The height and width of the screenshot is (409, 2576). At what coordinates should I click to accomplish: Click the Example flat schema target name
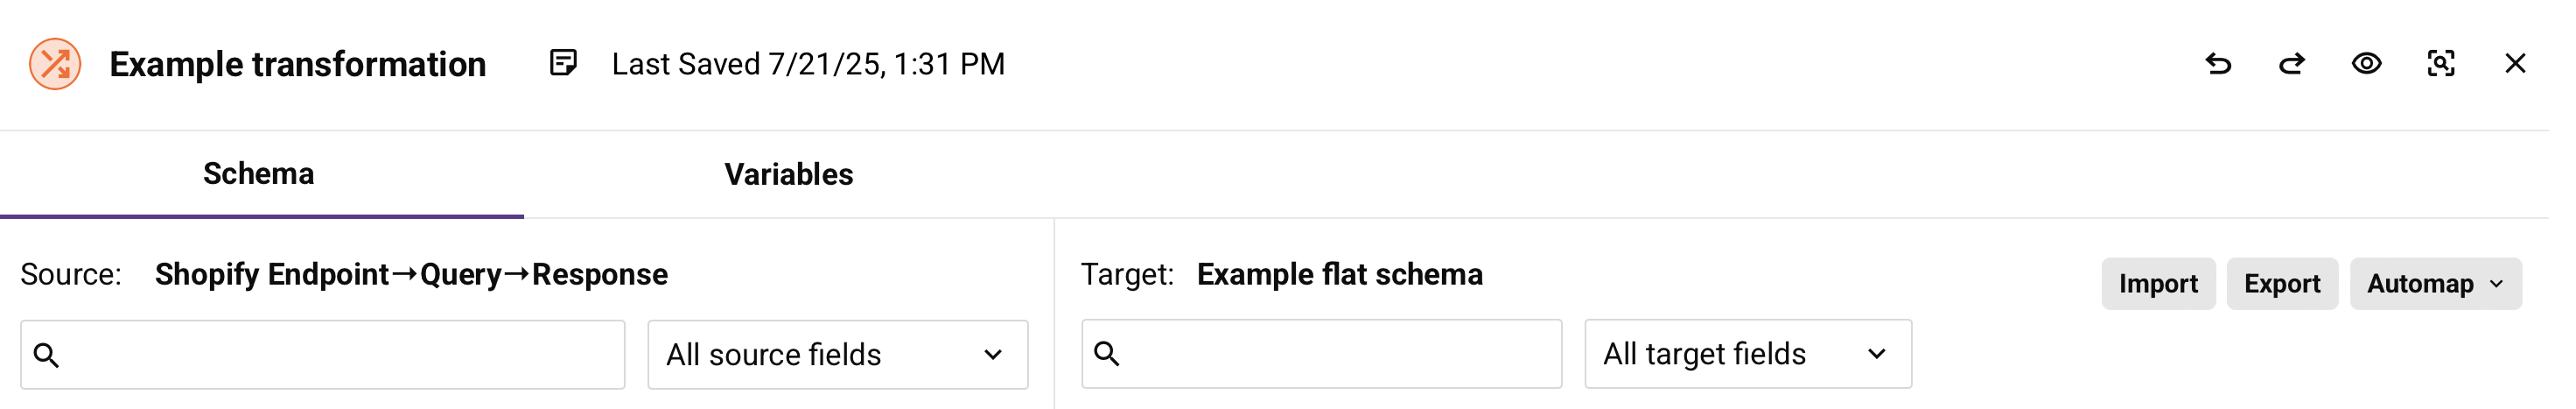tap(1339, 274)
